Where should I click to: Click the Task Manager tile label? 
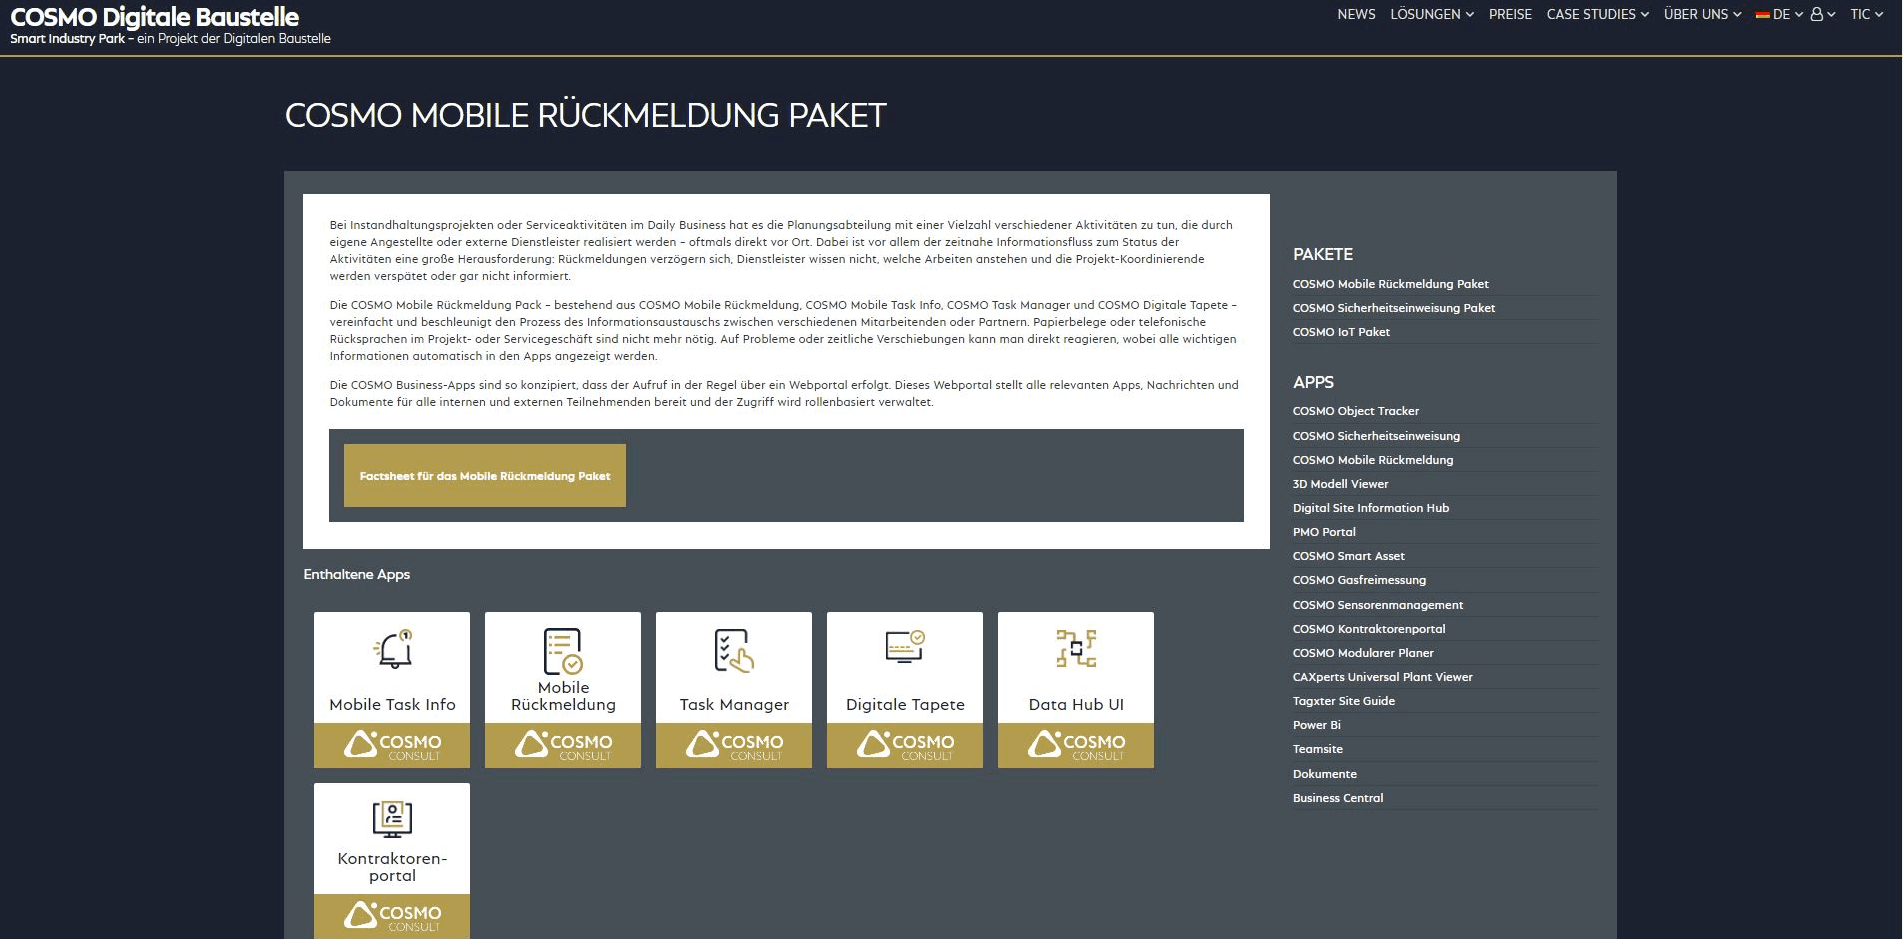(x=734, y=704)
